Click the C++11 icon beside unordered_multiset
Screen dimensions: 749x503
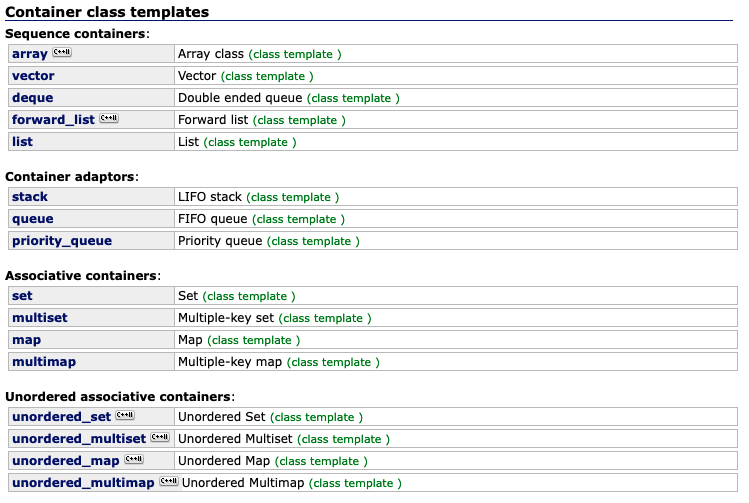click(x=160, y=437)
